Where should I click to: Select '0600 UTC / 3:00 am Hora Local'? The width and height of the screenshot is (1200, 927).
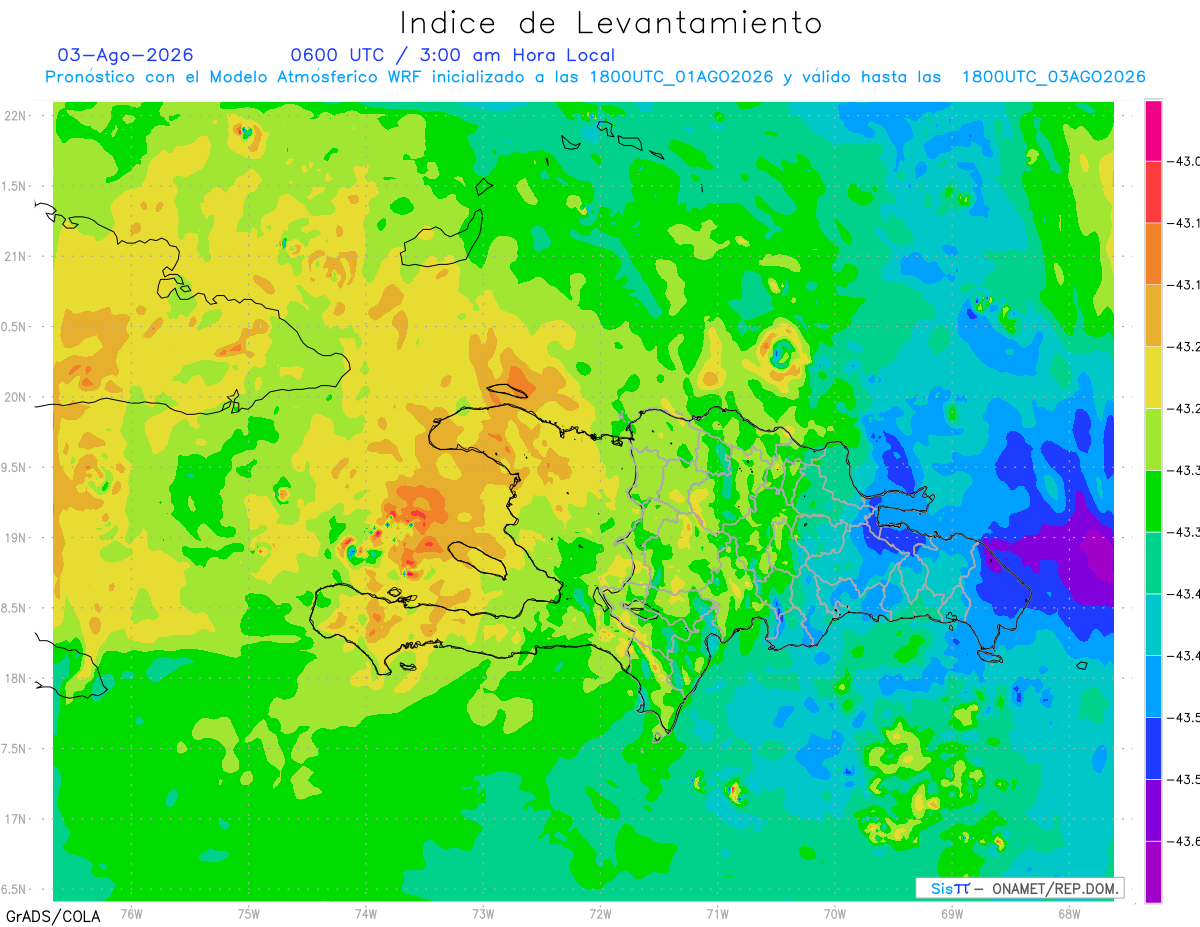point(453,55)
